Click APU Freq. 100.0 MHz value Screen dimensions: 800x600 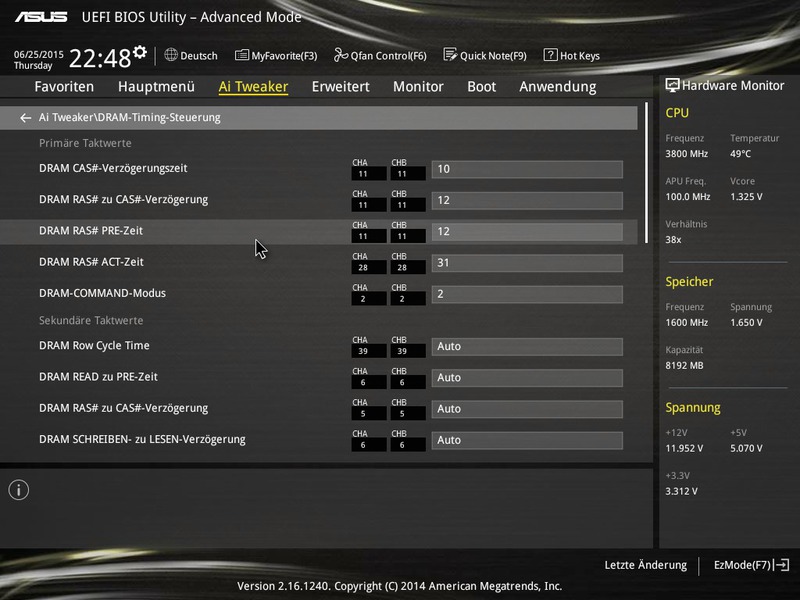(x=687, y=197)
